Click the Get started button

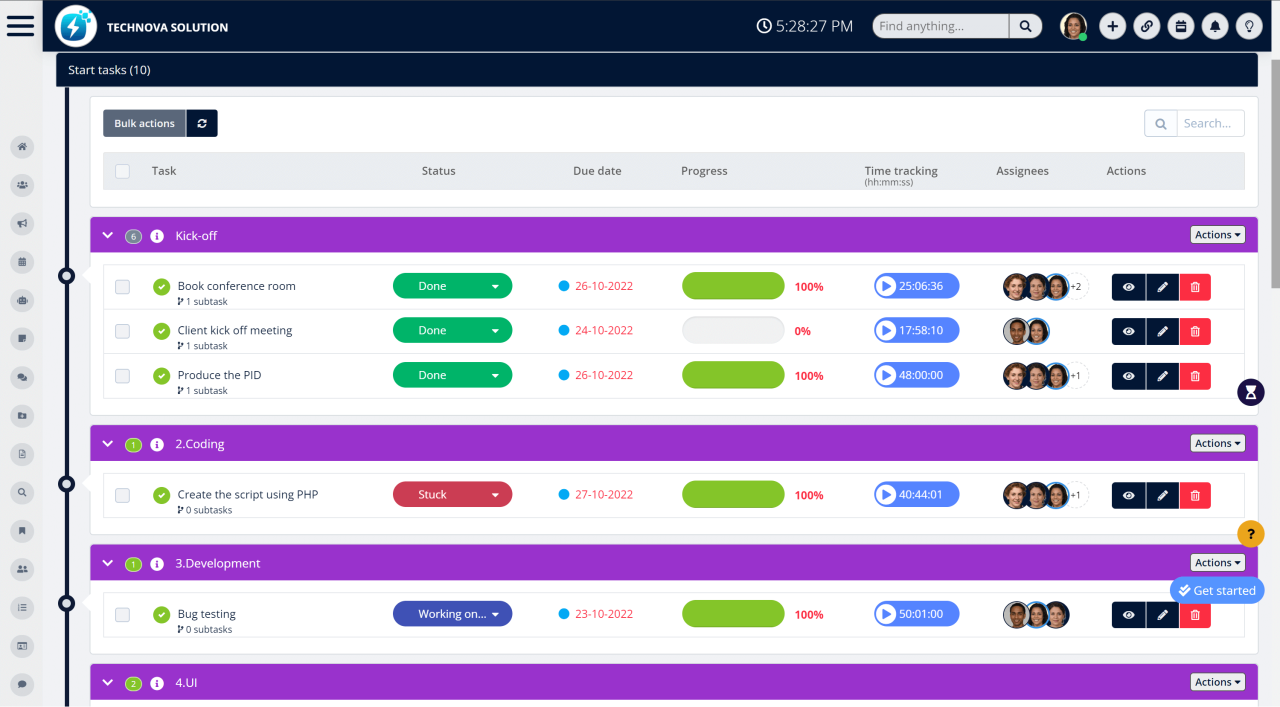tap(1217, 590)
